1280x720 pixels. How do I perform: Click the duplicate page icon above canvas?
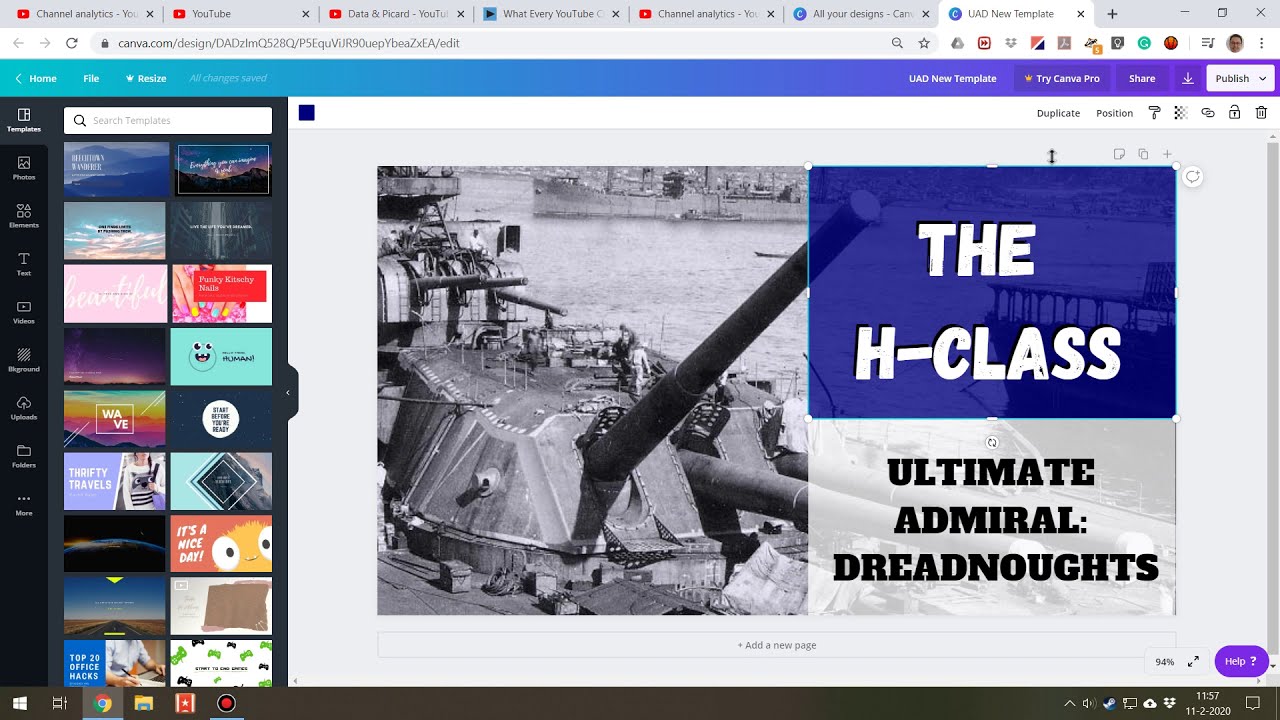1143,154
